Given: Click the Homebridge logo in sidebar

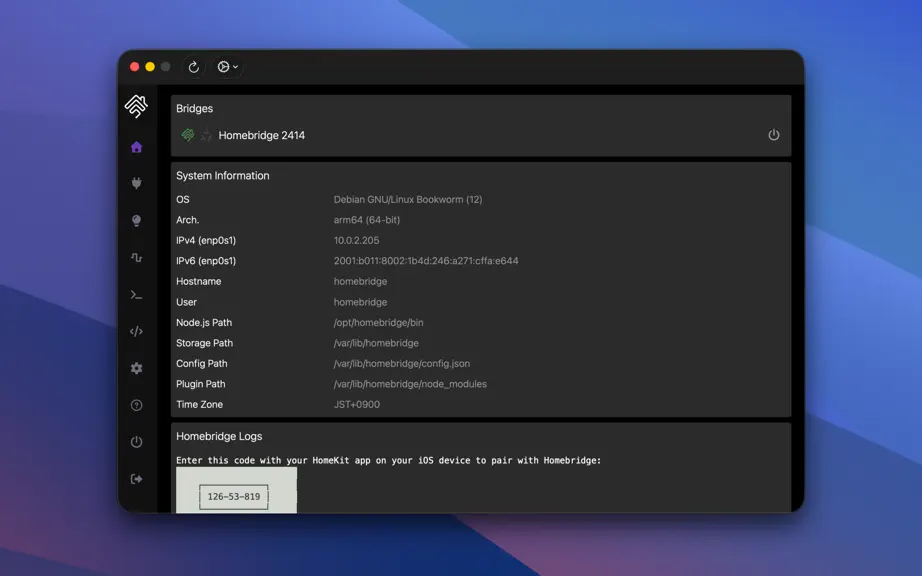Looking at the screenshot, I should pos(136,106).
